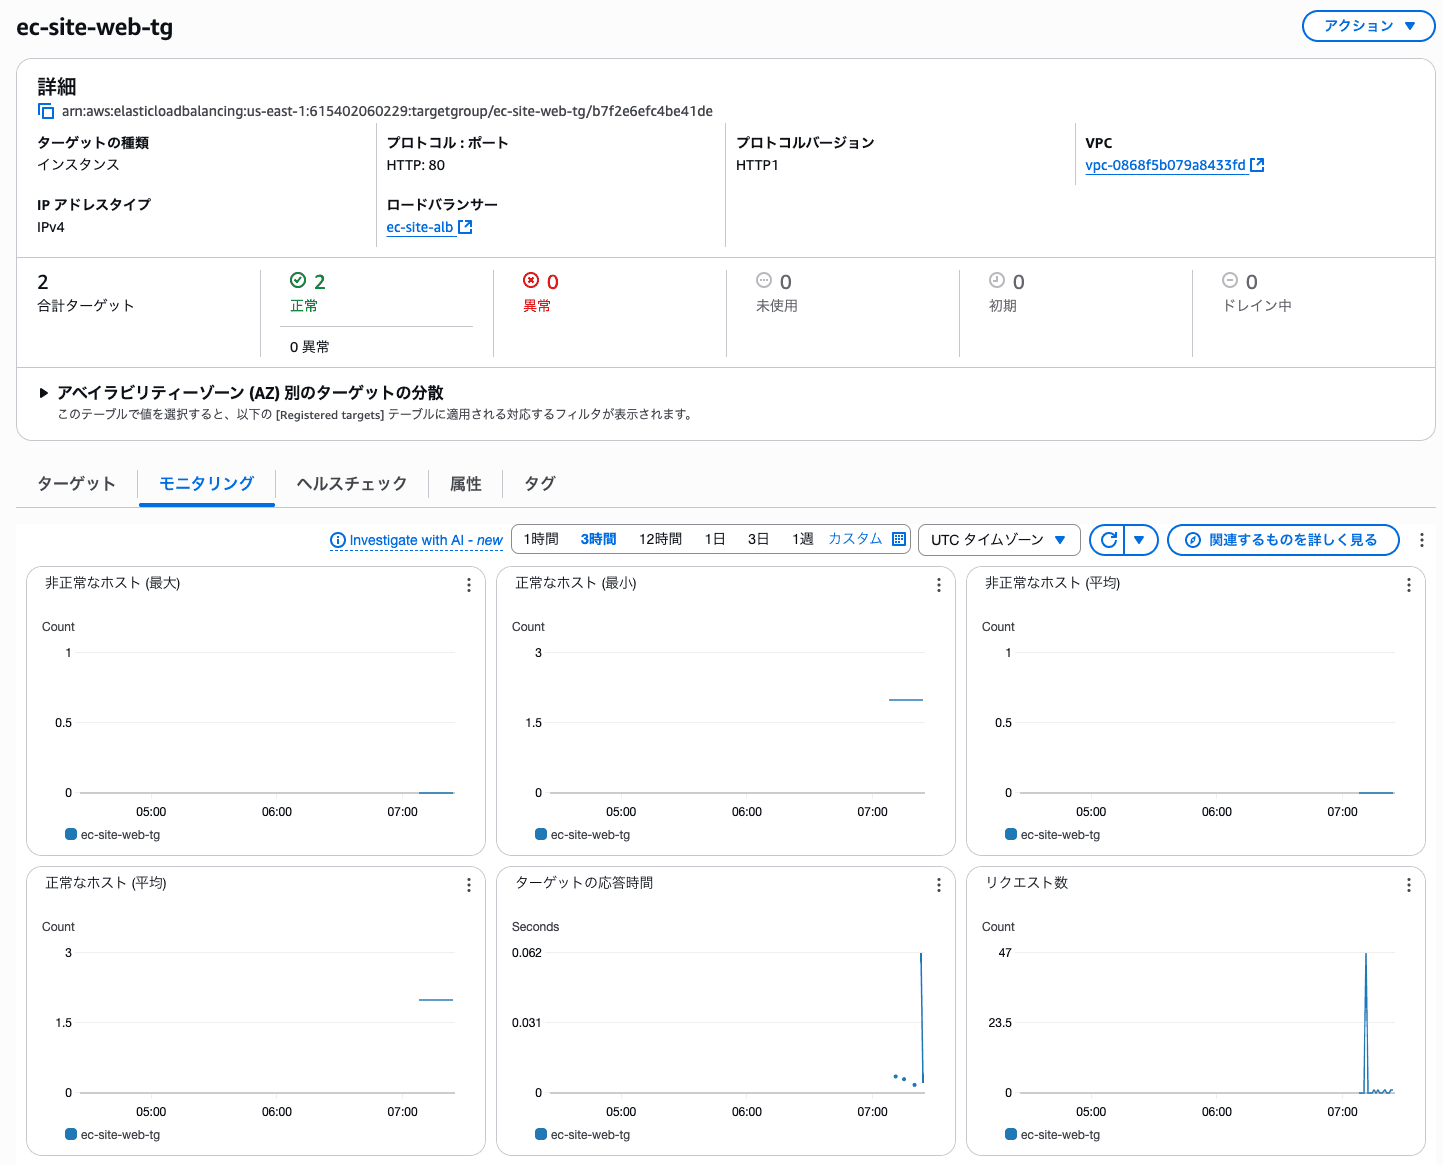This screenshot has width=1443, height=1165.
Task: Open the ec-site-alb load balancer link
Action: [420, 227]
